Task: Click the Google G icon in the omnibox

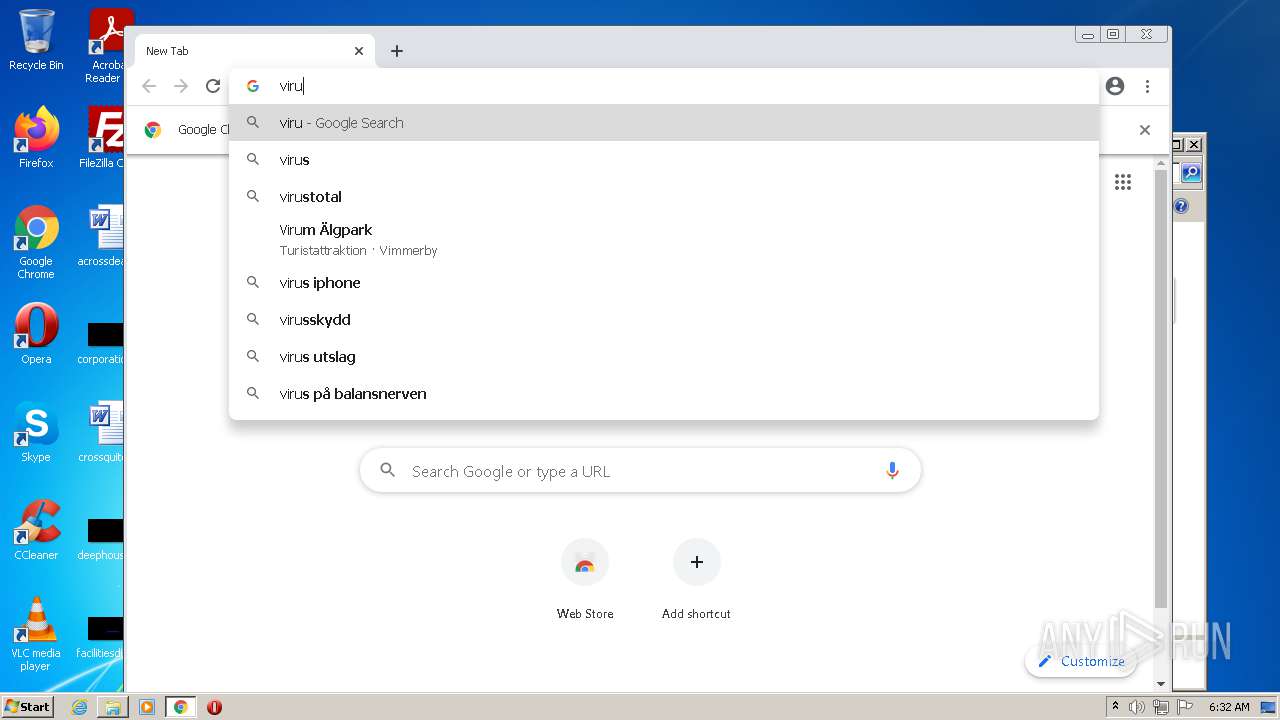Action: (253, 86)
